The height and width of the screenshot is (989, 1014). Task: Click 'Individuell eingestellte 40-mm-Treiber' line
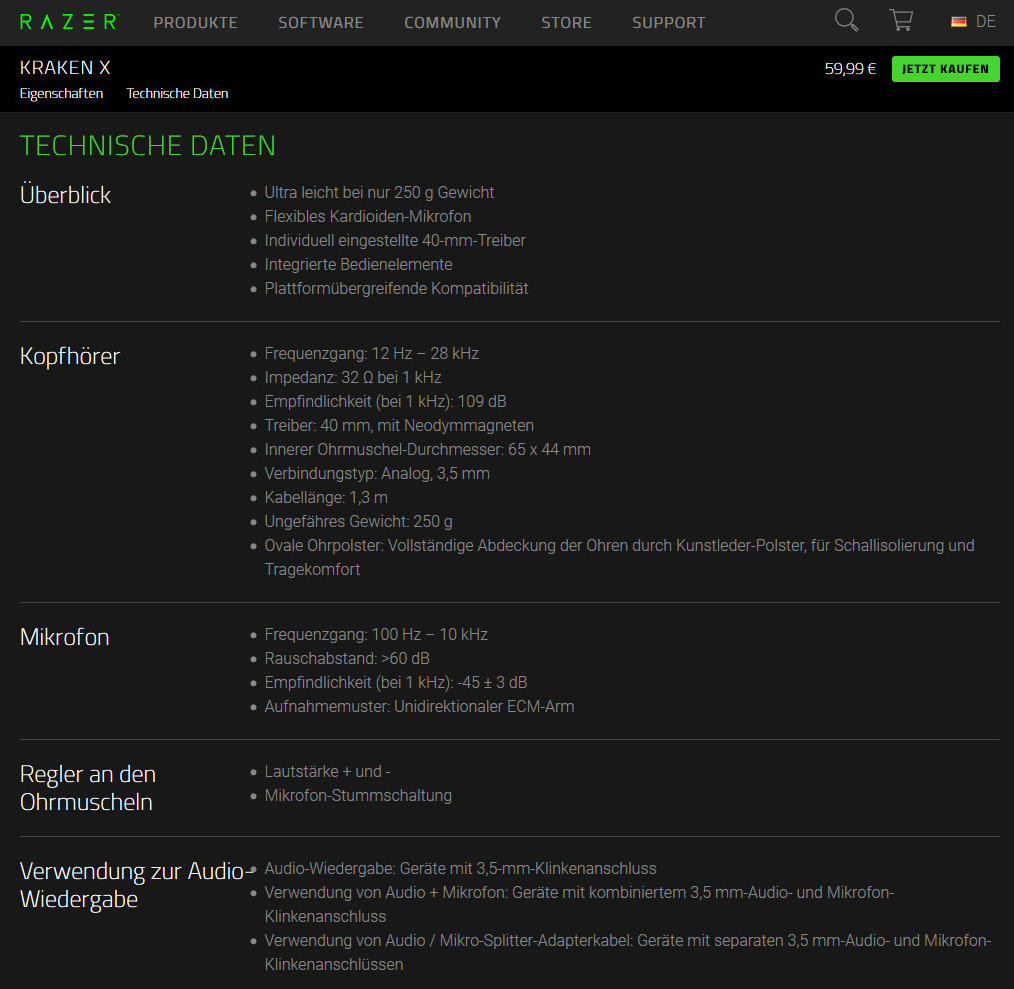(395, 240)
